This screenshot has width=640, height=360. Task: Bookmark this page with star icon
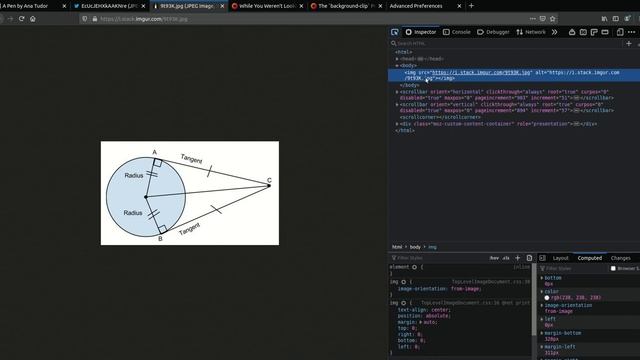(x=553, y=19)
